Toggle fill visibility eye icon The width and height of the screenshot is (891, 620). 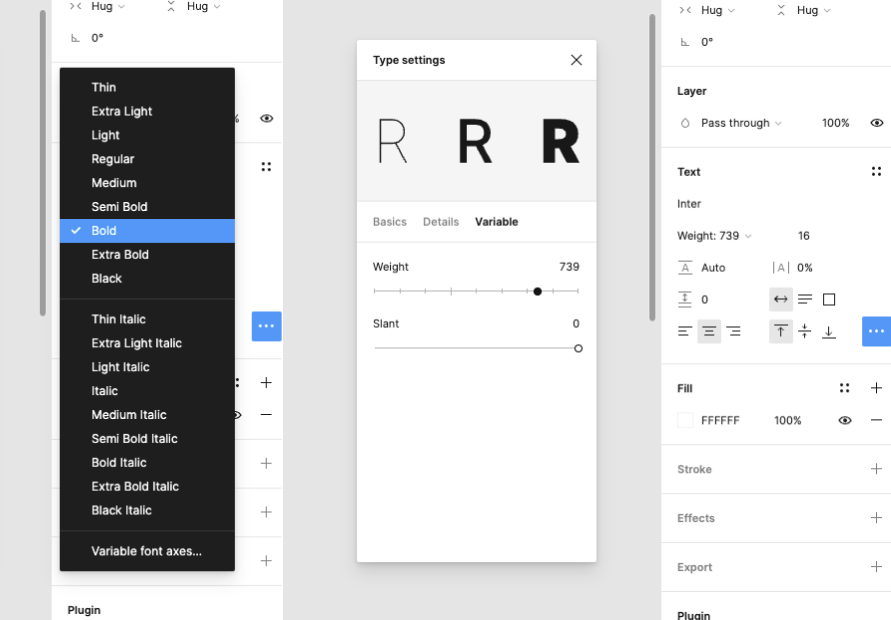pyautogui.click(x=845, y=420)
